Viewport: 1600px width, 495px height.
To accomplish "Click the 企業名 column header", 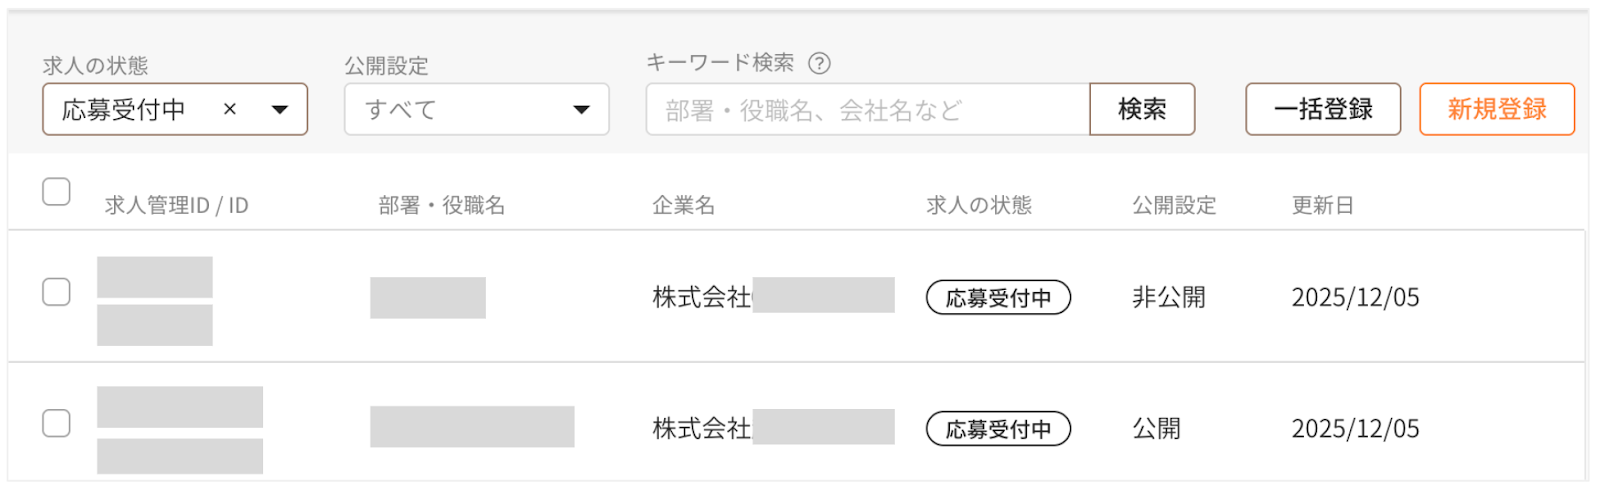I will (x=684, y=205).
